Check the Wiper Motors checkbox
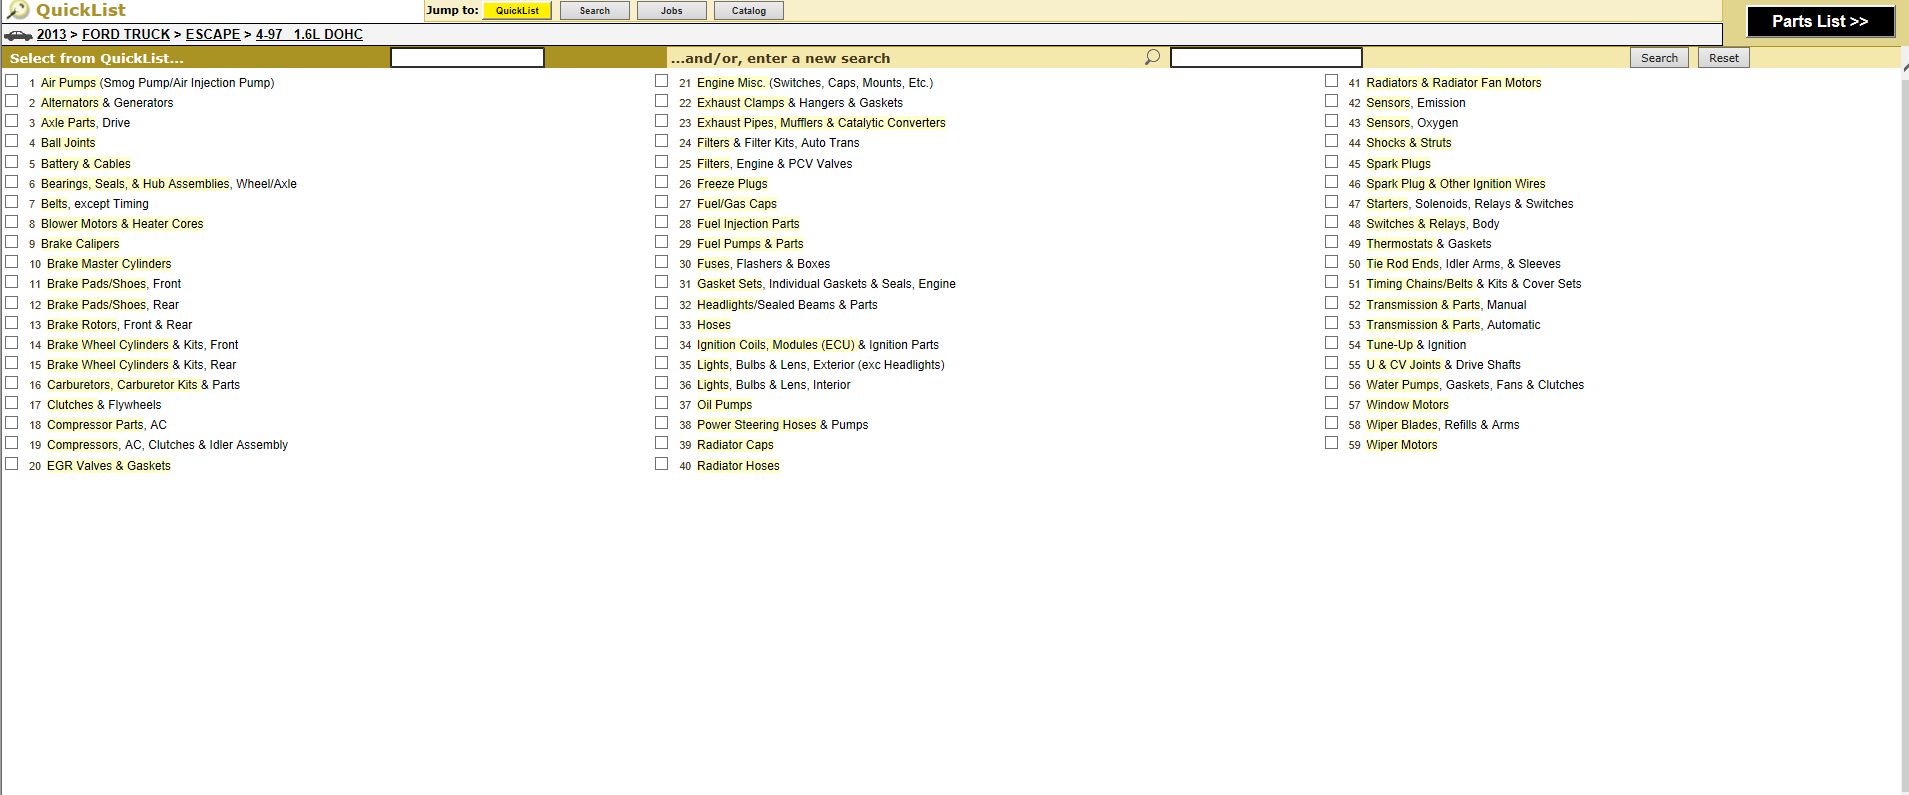This screenshot has width=1909, height=795. point(1332,443)
